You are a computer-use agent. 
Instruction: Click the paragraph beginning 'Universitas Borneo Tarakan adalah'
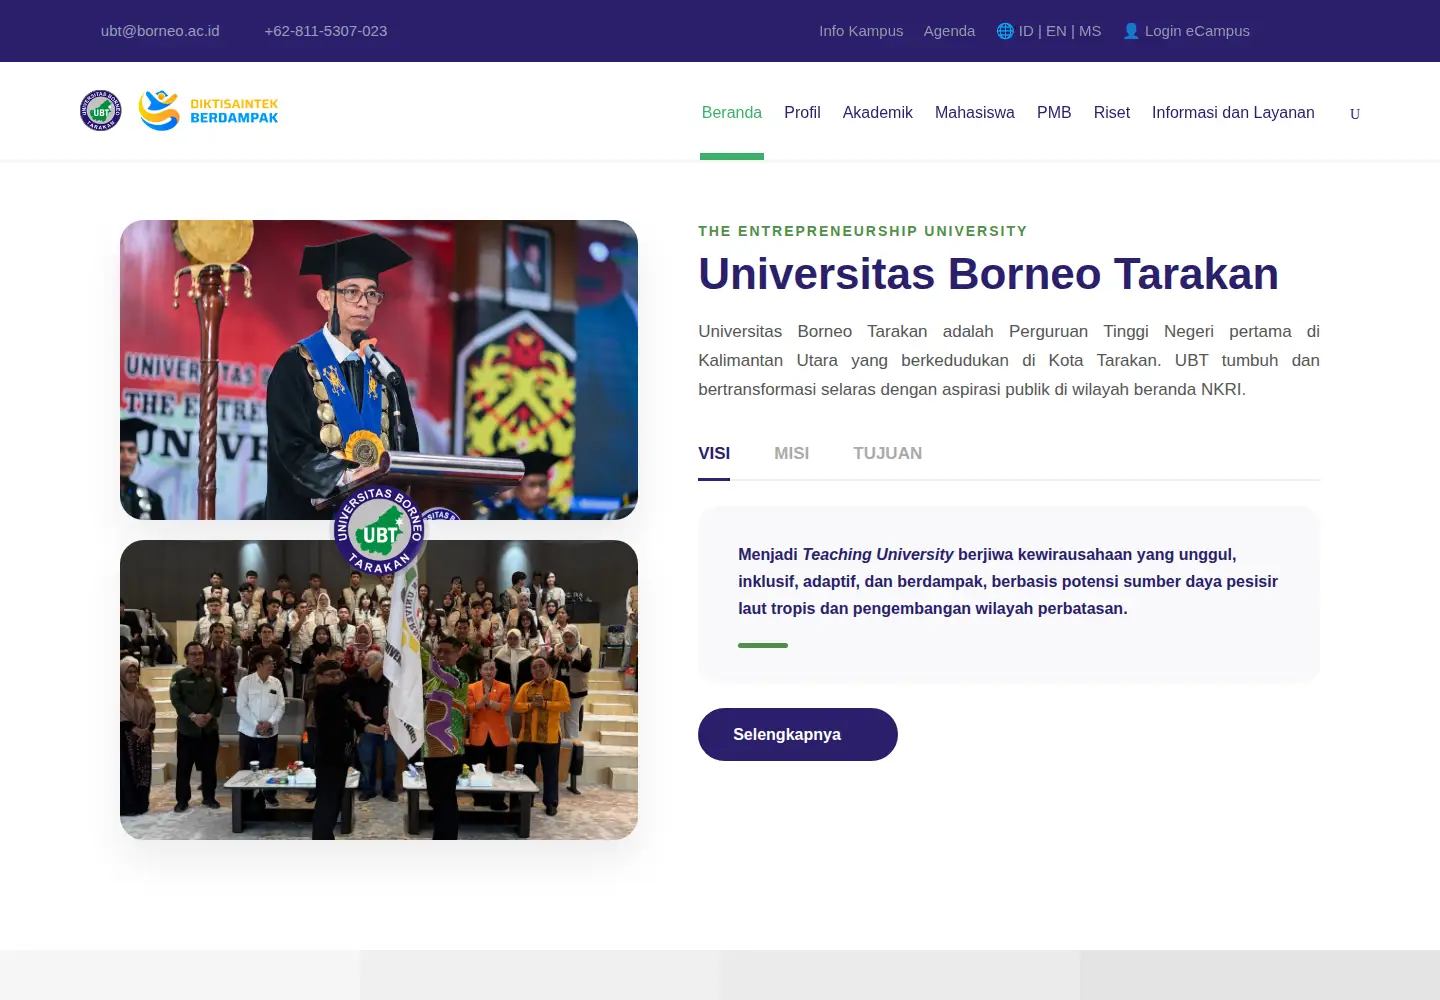(1009, 360)
